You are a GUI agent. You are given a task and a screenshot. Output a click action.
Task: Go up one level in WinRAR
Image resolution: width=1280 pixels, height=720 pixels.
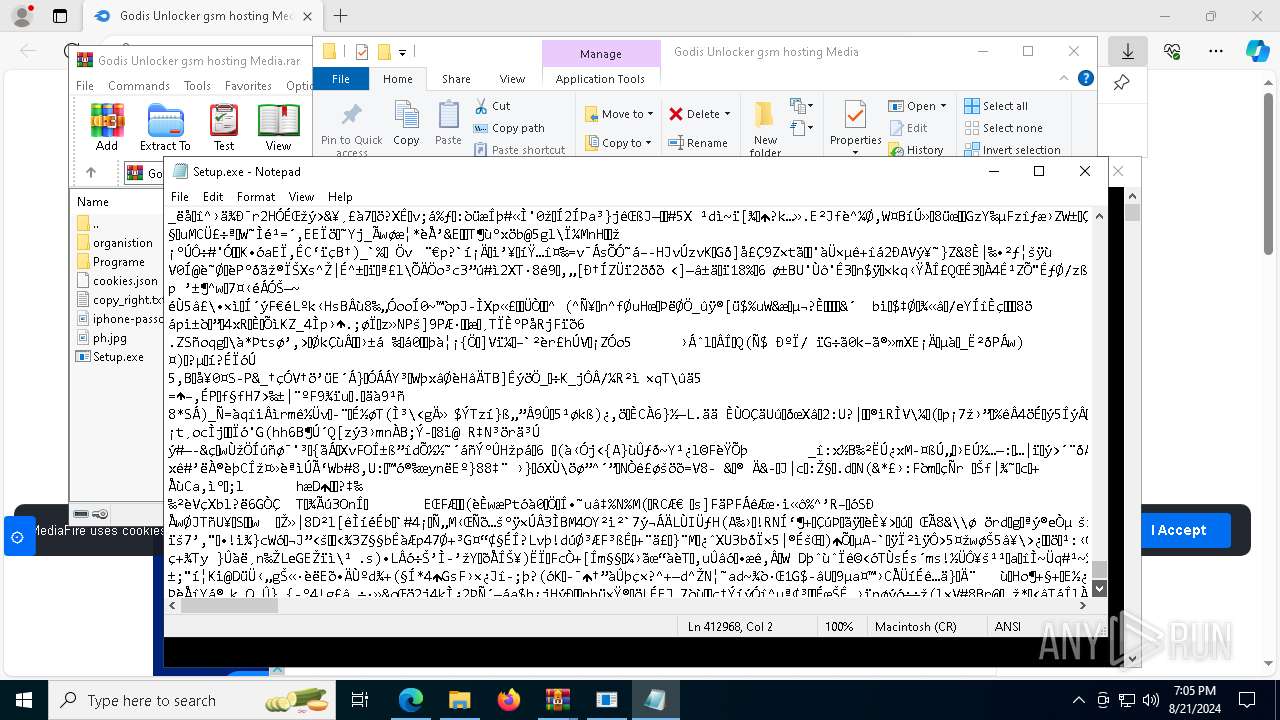tap(90, 173)
